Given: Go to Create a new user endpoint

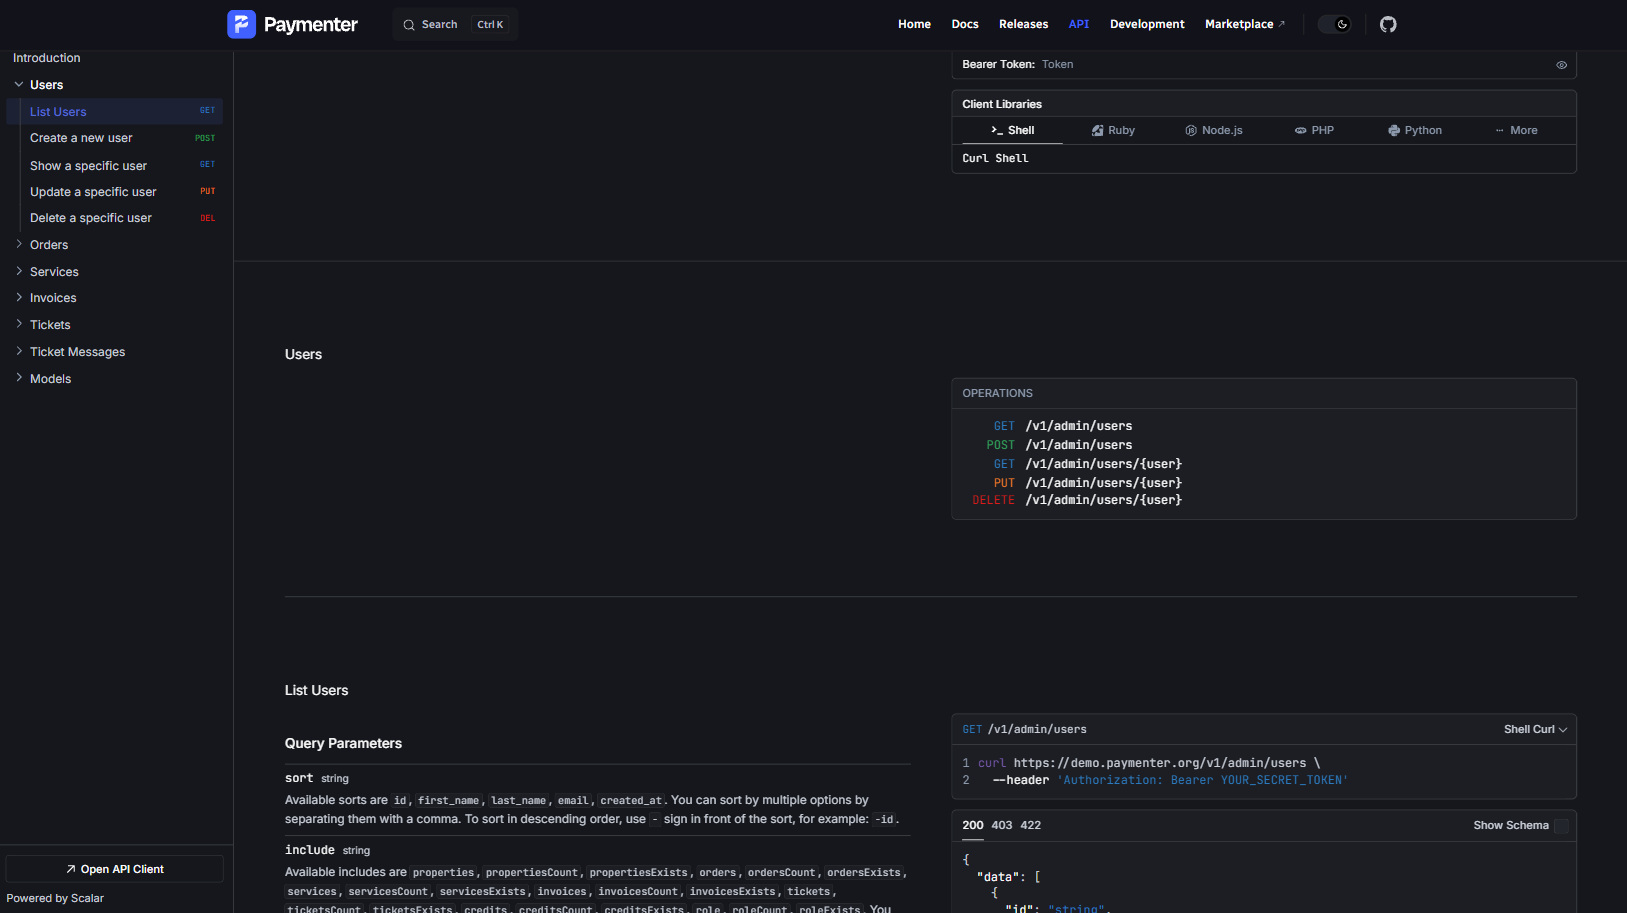Looking at the screenshot, I should click(81, 138).
